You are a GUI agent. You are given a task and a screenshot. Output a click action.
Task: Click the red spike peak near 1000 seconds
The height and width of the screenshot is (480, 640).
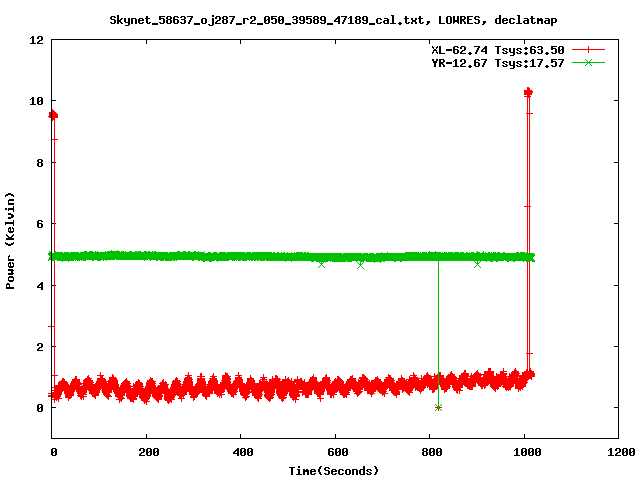[x=528, y=93]
